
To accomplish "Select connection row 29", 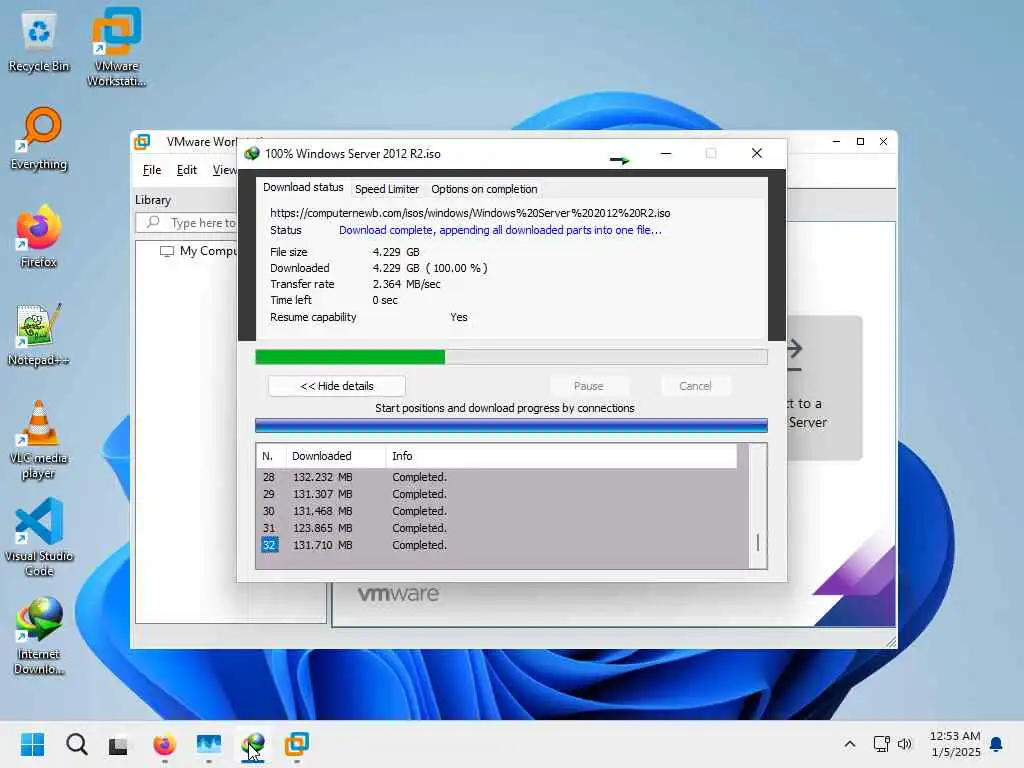I will point(502,494).
